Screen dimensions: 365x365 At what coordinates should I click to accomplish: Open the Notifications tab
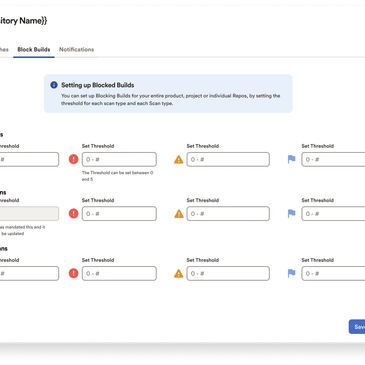coord(76,50)
